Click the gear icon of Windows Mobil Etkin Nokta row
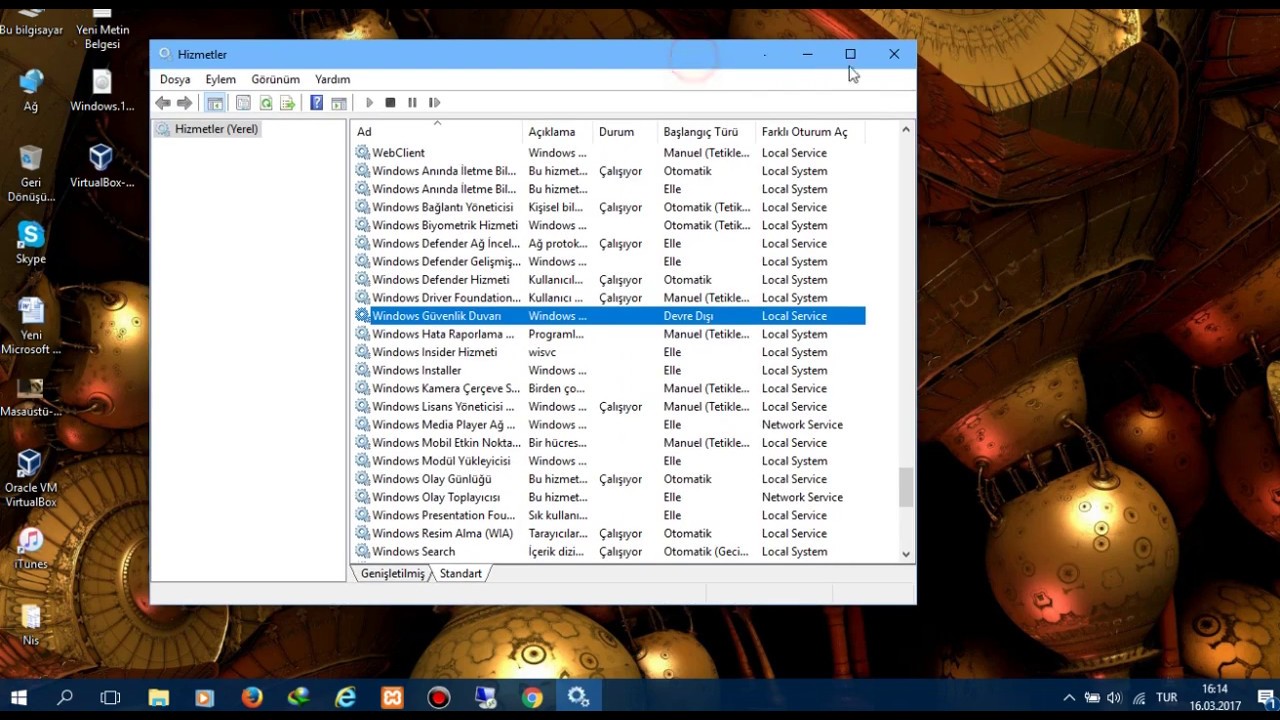 click(x=362, y=443)
